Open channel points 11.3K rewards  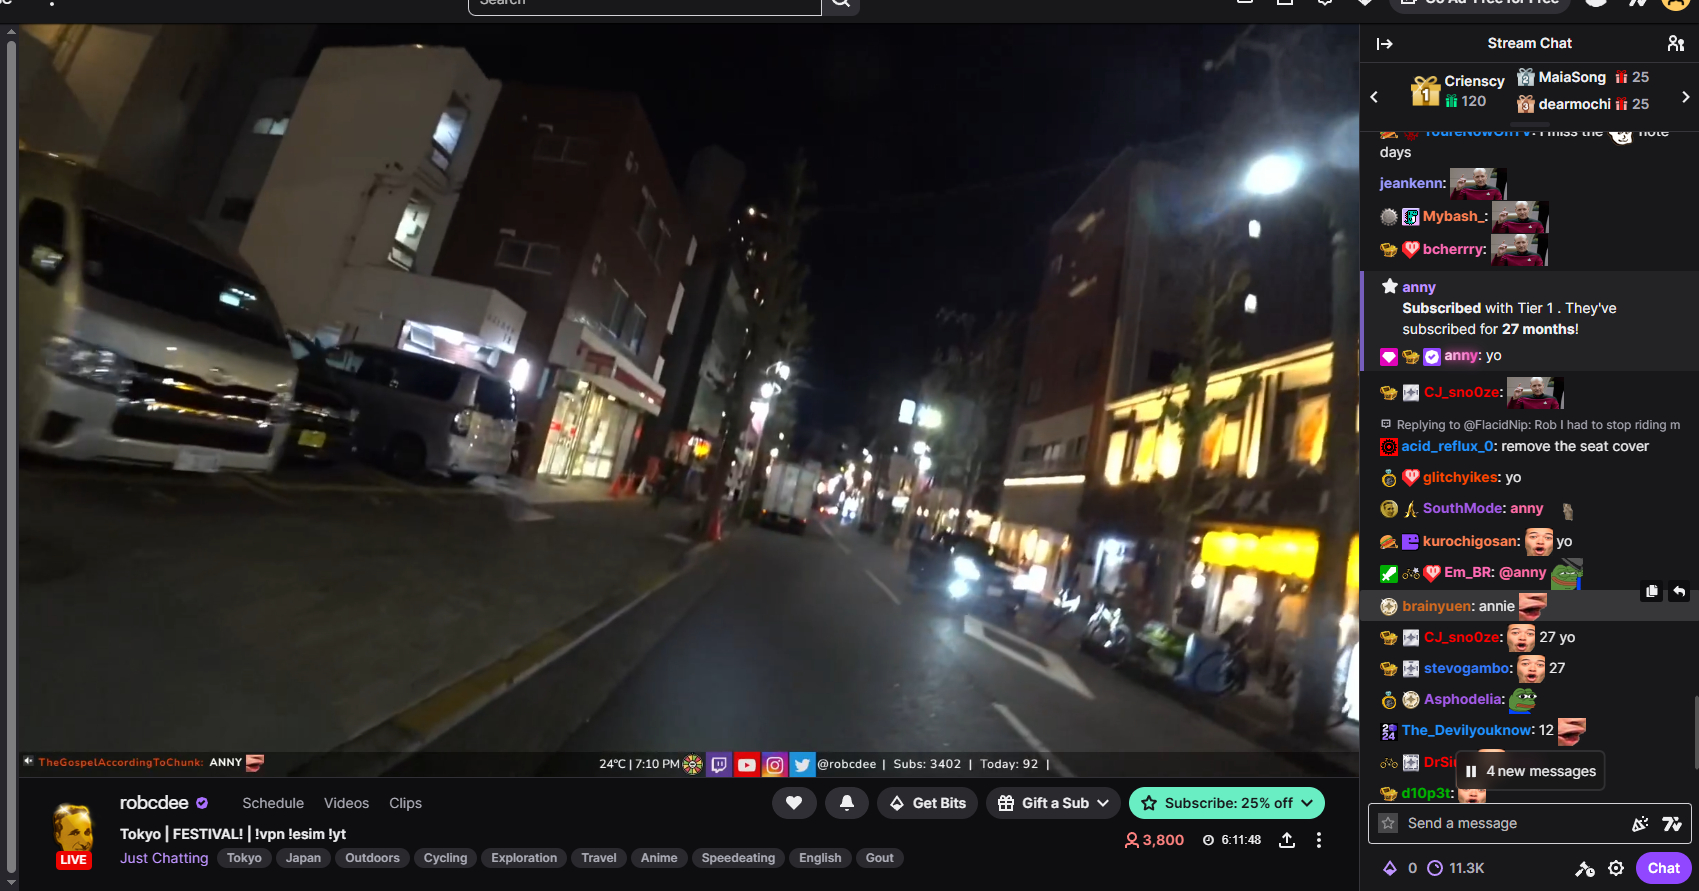[1455, 868]
